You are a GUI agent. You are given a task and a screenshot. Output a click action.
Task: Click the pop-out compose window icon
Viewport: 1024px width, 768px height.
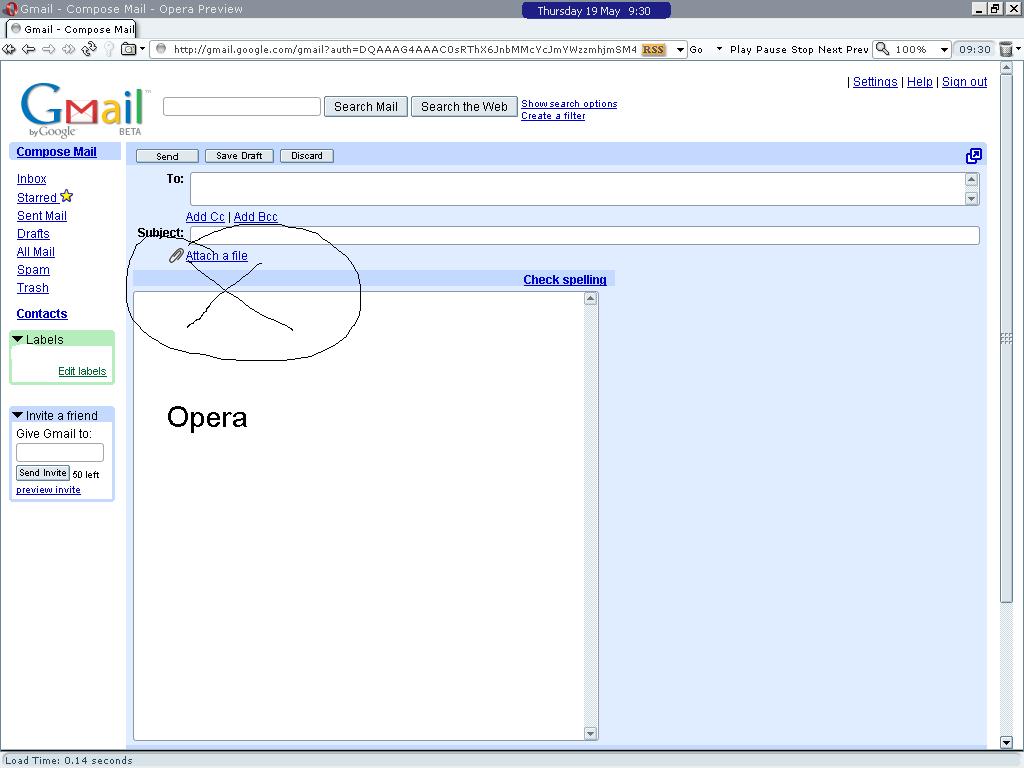973,155
